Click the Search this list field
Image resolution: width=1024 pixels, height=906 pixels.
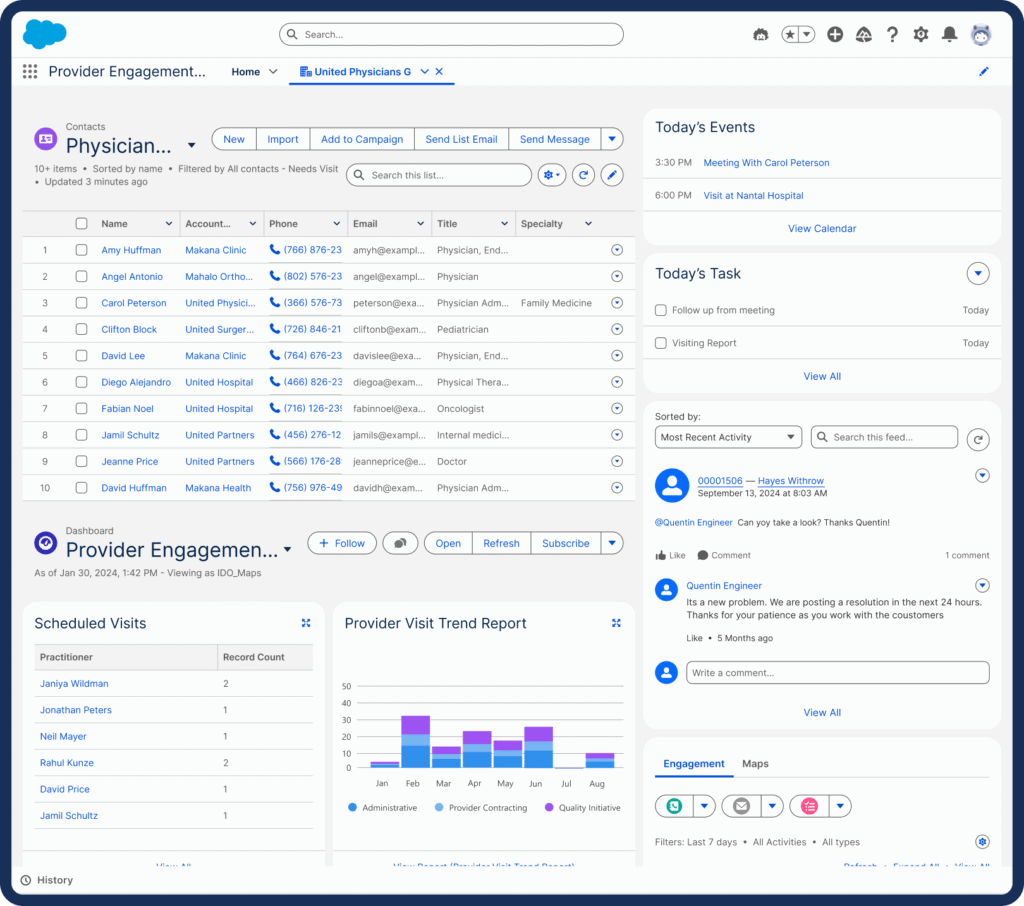point(439,175)
